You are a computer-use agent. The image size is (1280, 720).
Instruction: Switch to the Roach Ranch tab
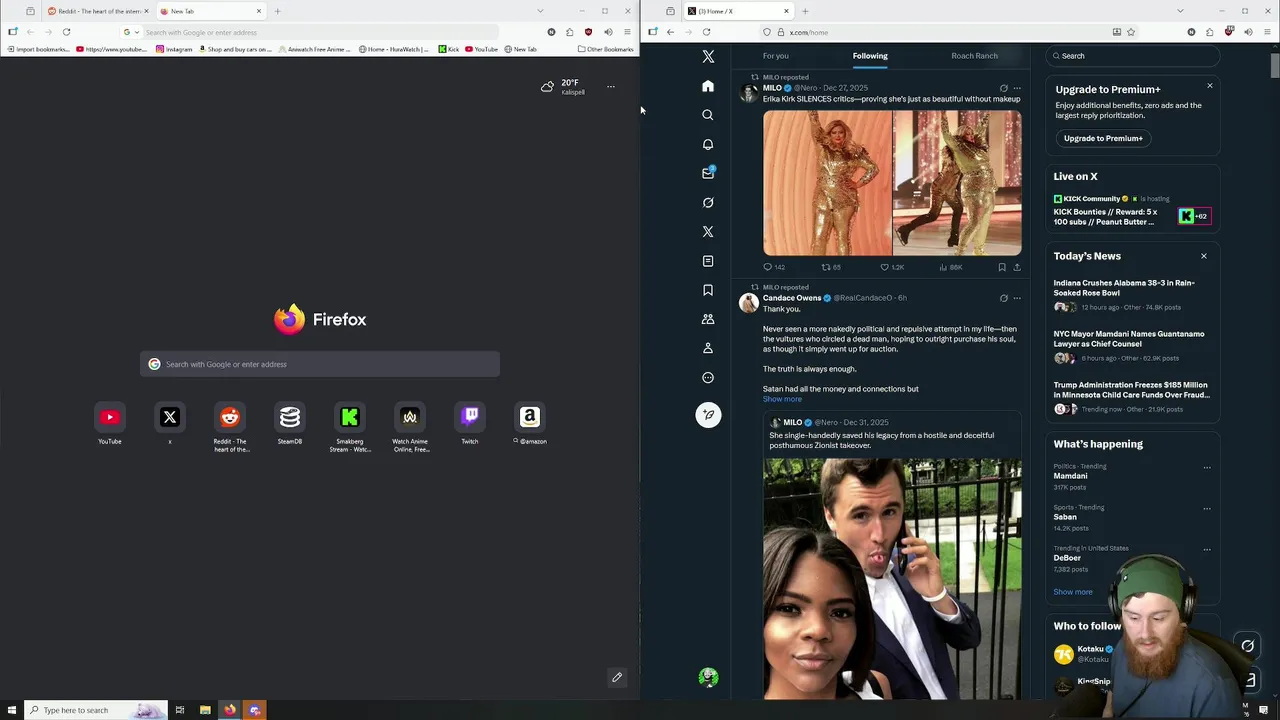click(974, 56)
